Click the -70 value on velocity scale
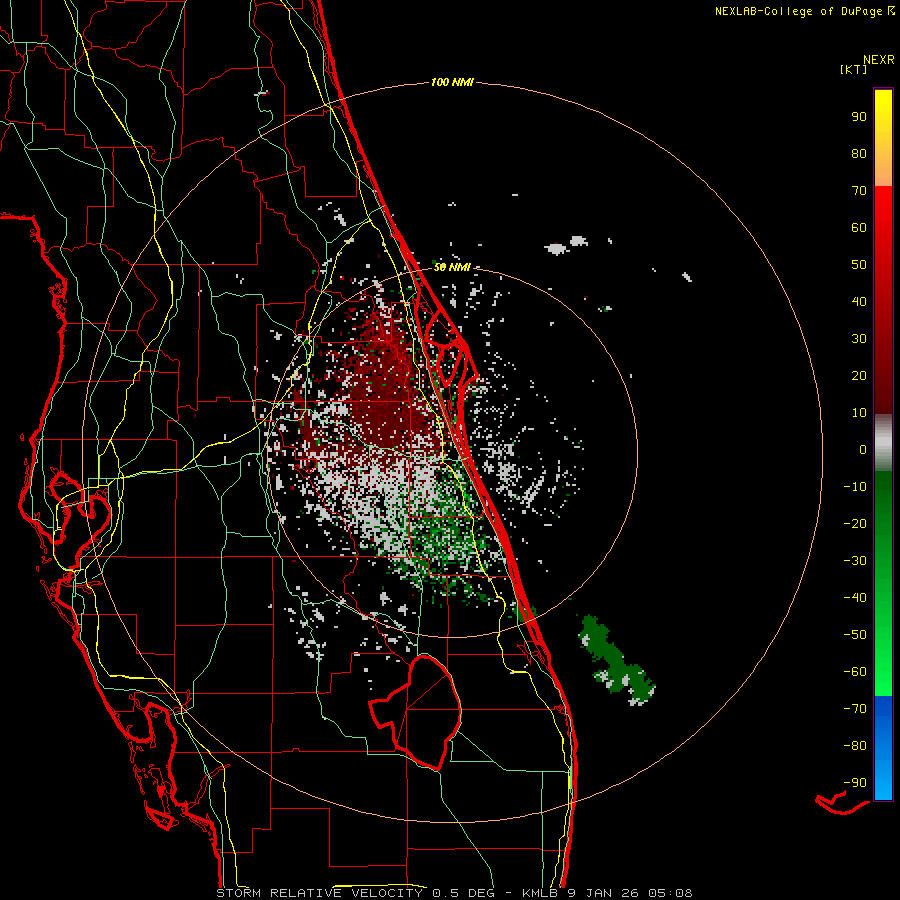 [855, 709]
